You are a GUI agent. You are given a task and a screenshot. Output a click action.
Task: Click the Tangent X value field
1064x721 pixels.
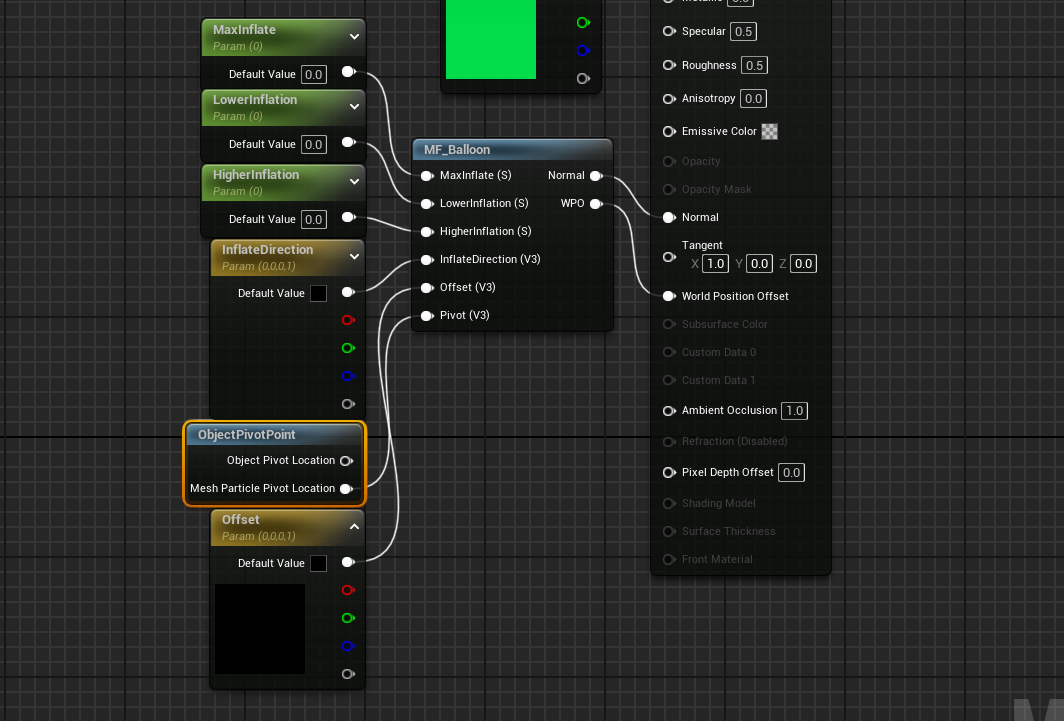[x=715, y=264]
